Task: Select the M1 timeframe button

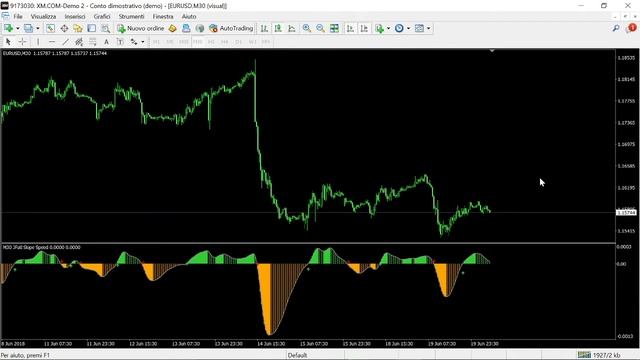Action: tap(156, 42)
